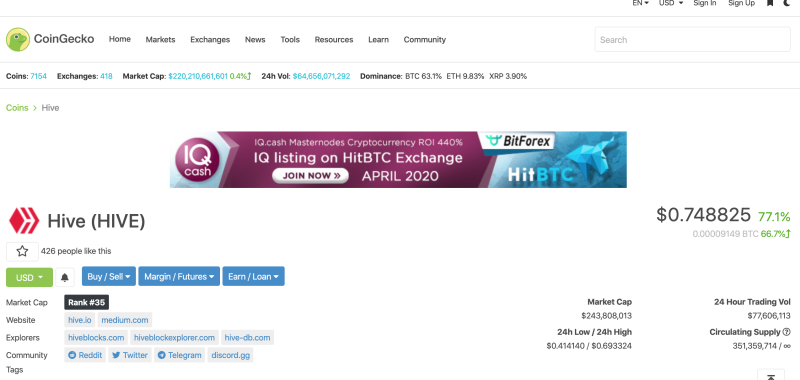Open the hive-db.com explorer link
Screen dimensions: 800x380
pos(247,338)
